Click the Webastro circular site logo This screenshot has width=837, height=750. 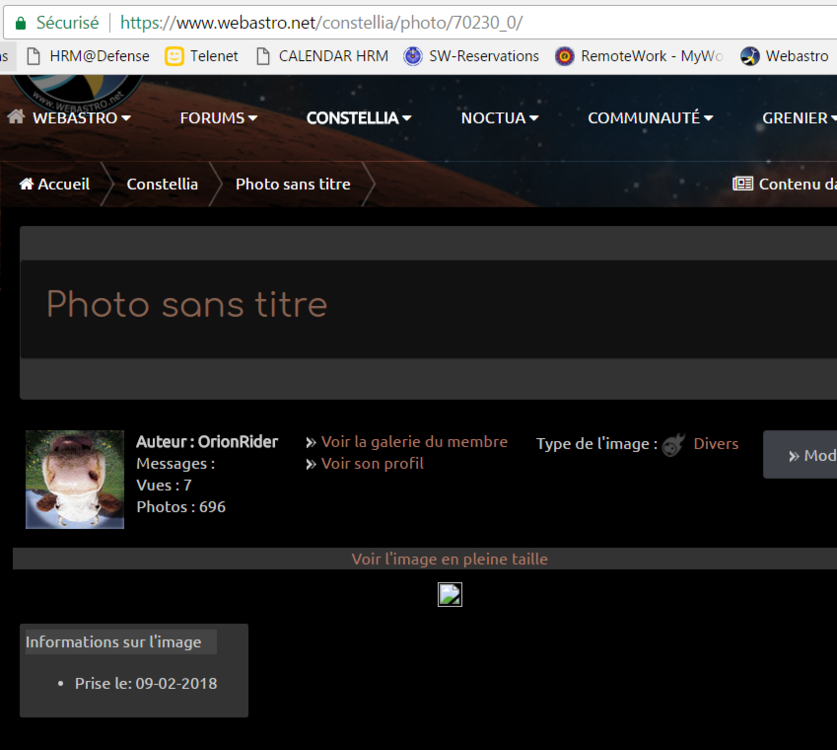pos(77,91)
